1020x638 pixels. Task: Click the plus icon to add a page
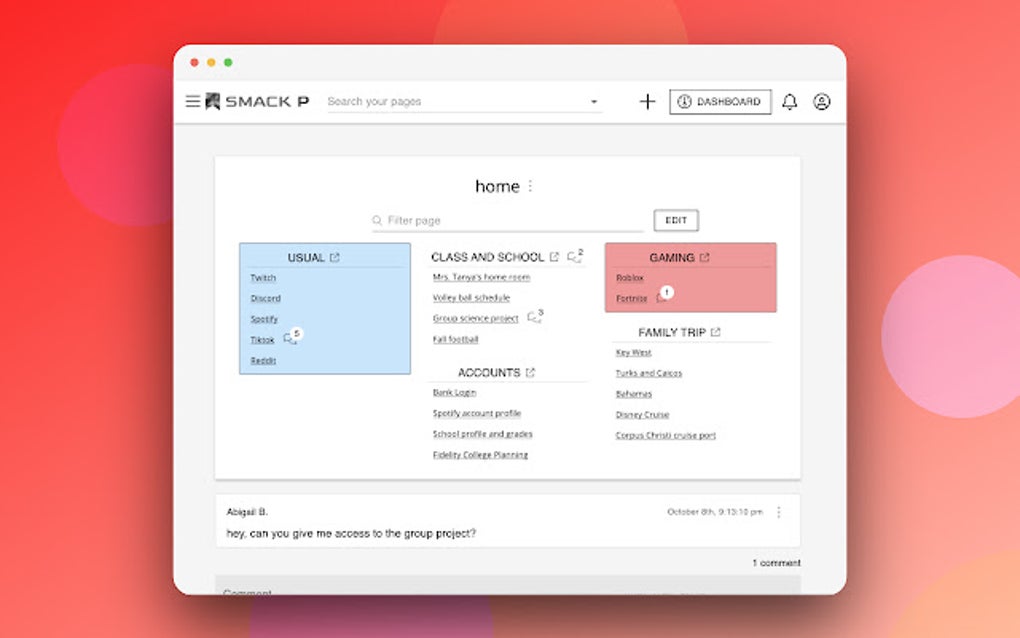coord(646,101)
